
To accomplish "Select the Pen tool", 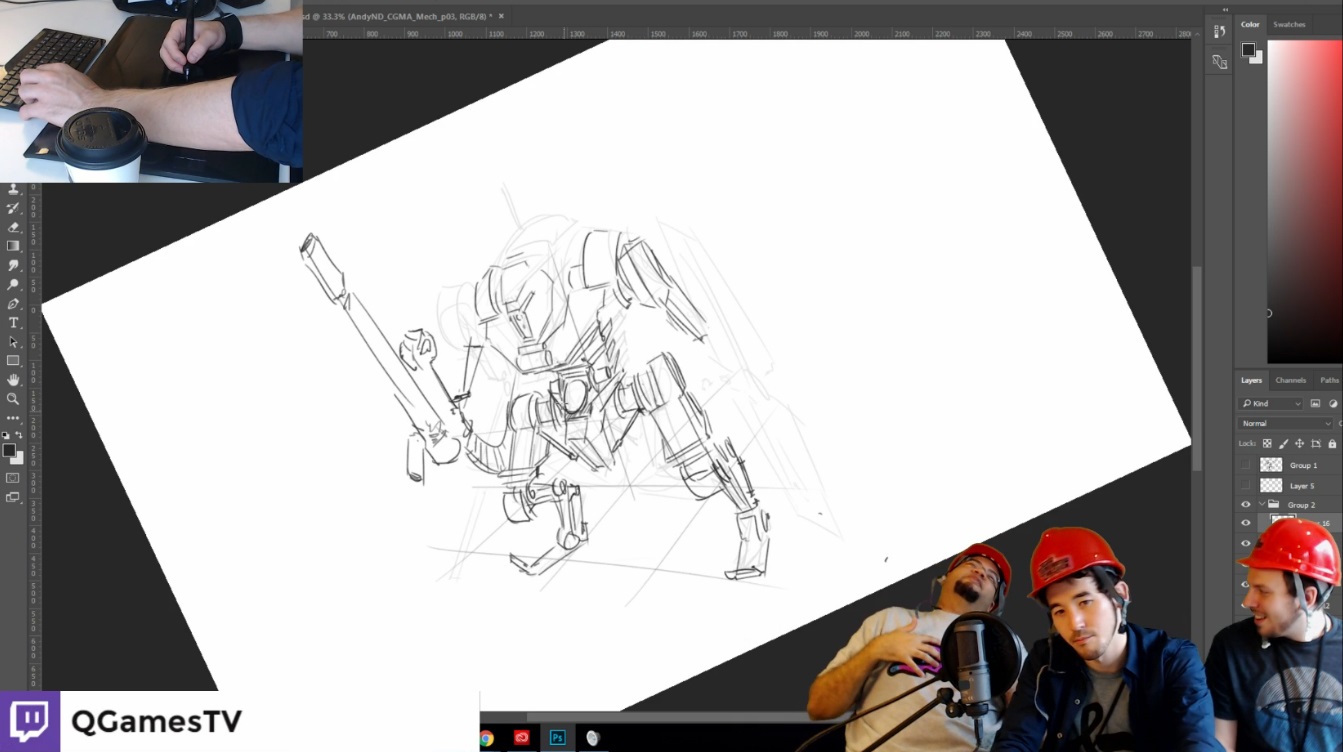I will 13,303.
